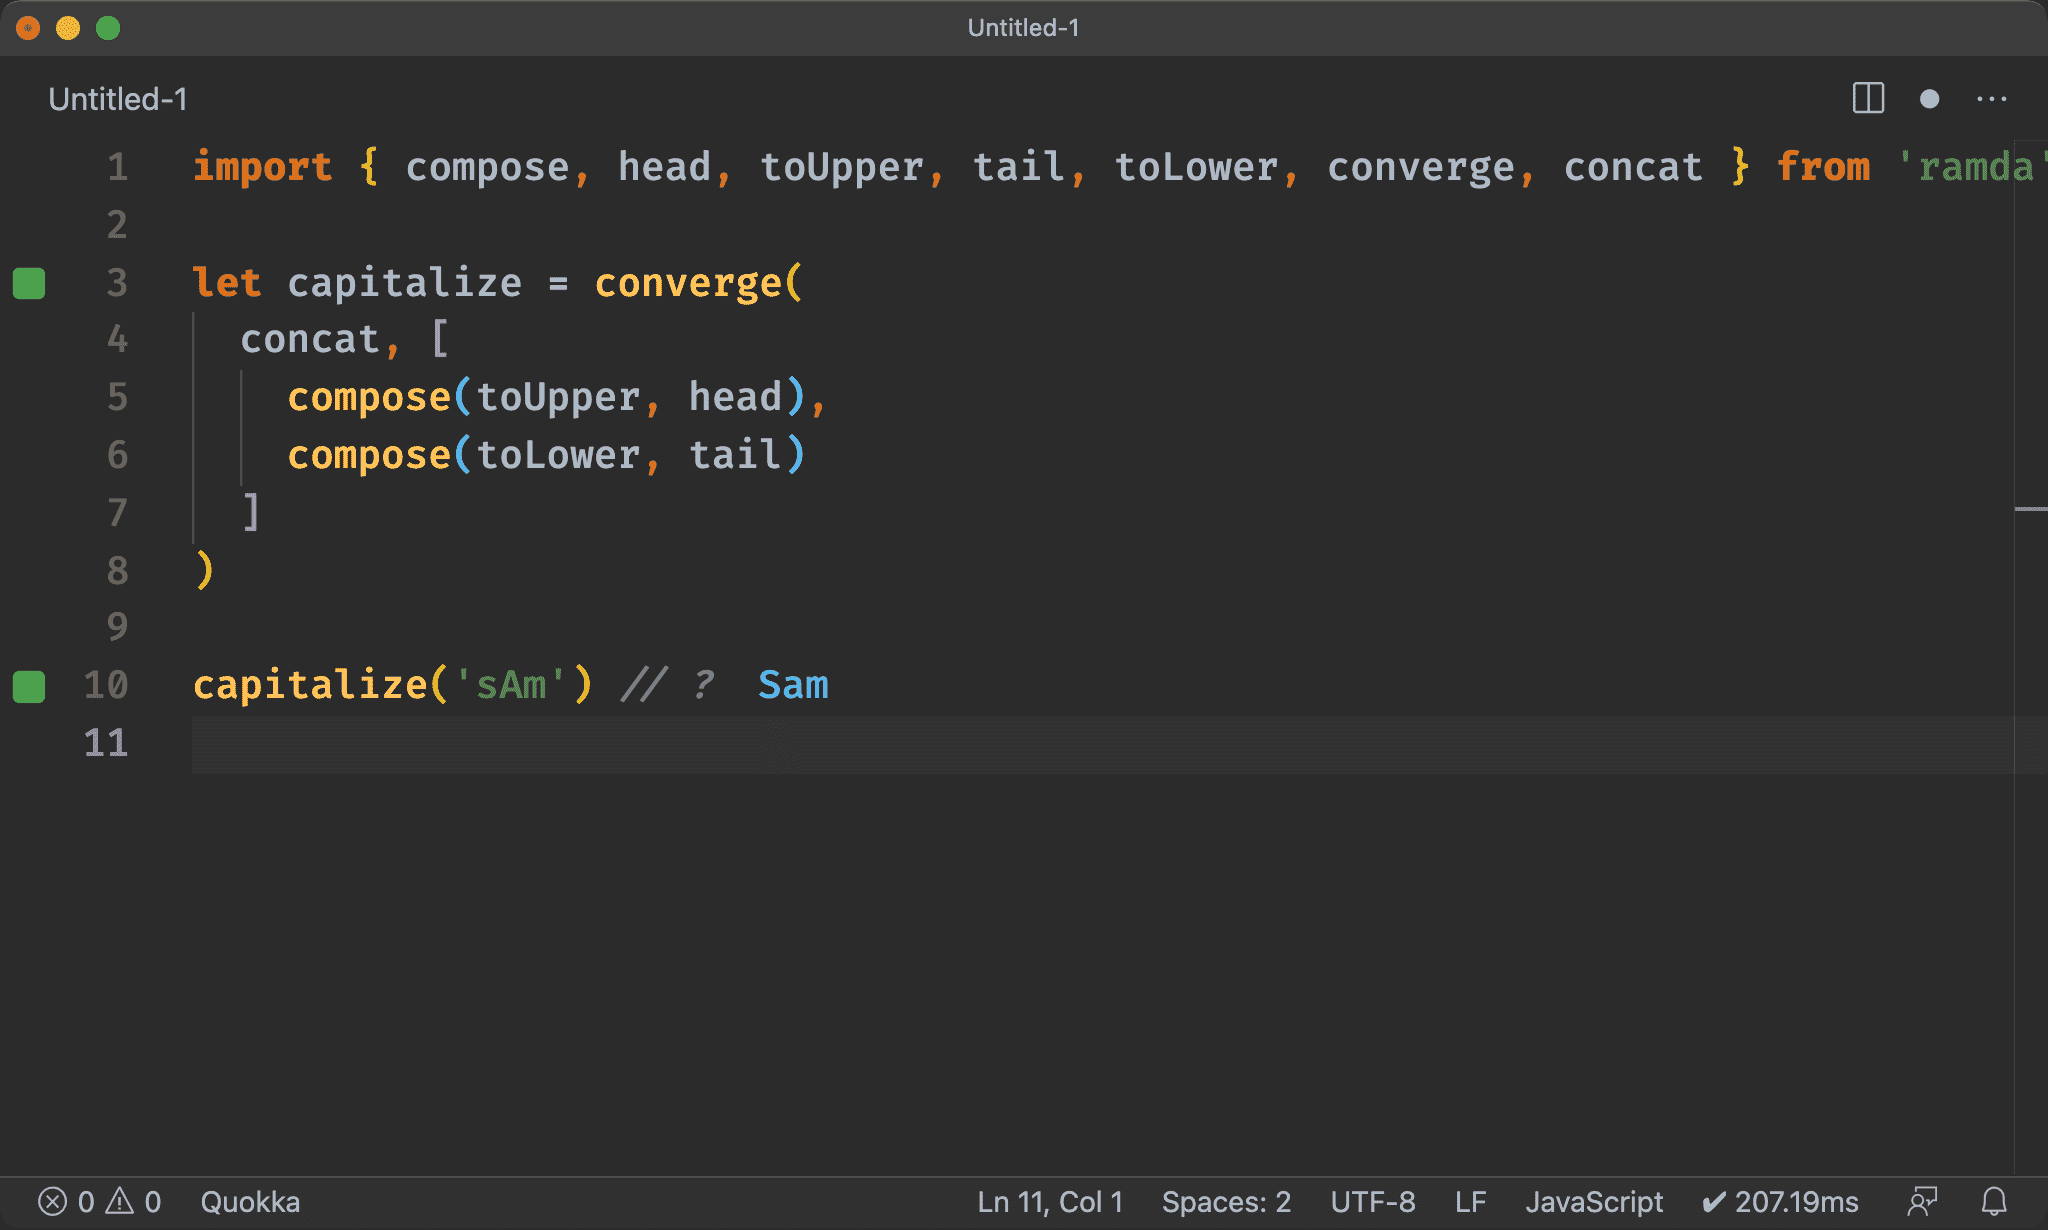Screen dimensions: 2048x1230
Task: Click the split editor icon
Action: [1868, 99]
